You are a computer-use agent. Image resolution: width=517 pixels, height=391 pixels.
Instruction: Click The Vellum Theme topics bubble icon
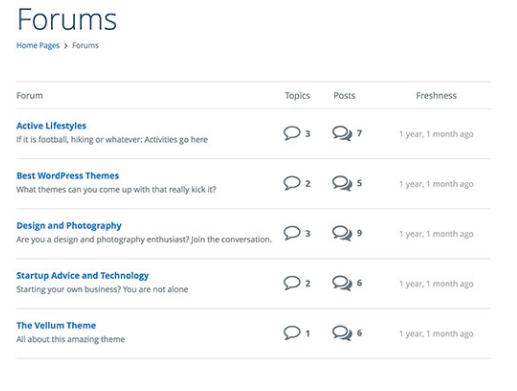click(292, 333)
